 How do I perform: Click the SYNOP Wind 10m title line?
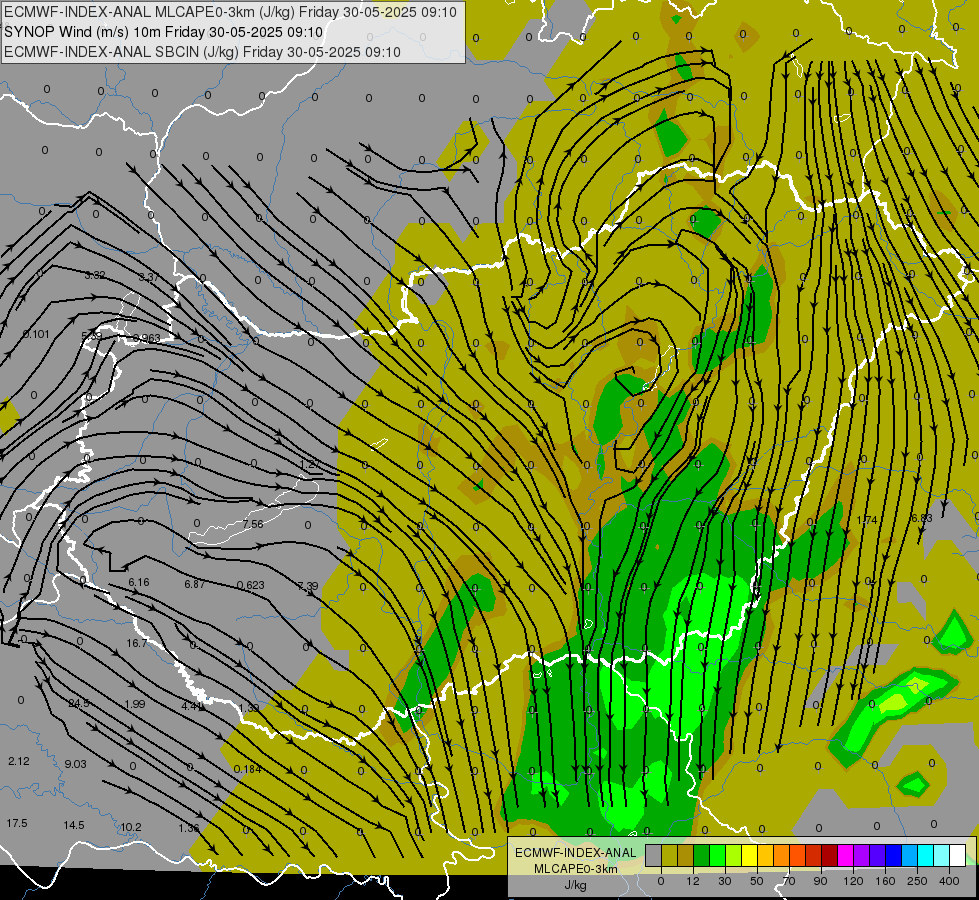pyautogui.click(x=164, y=32)
